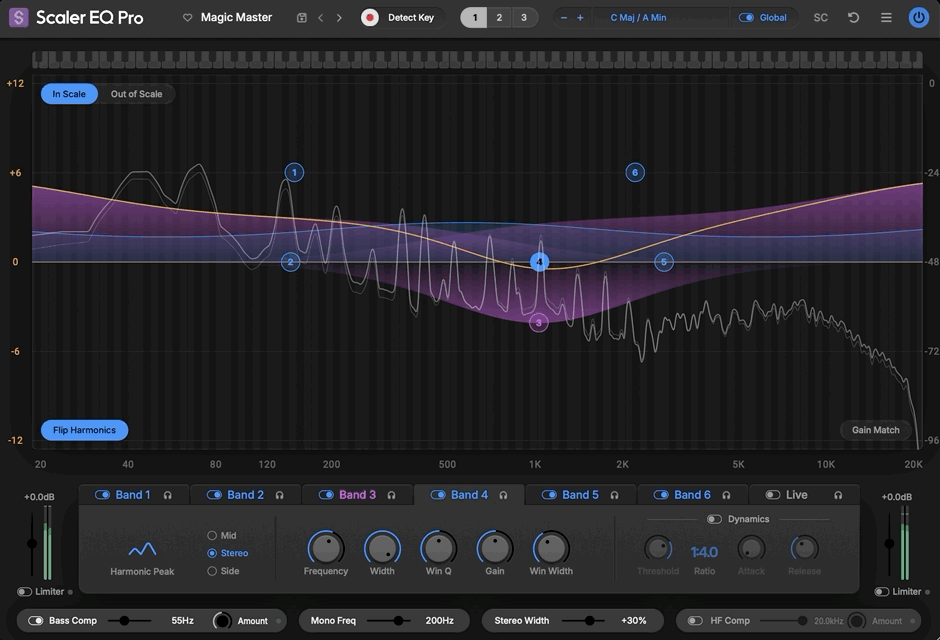Select EQ state 2
This screenshot has width=940, height=640.
[x=499, y=18]
